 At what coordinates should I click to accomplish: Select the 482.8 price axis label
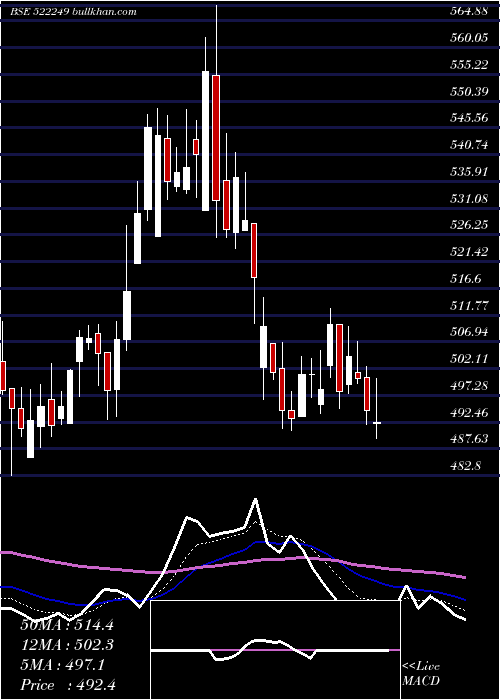coord(465,466)
